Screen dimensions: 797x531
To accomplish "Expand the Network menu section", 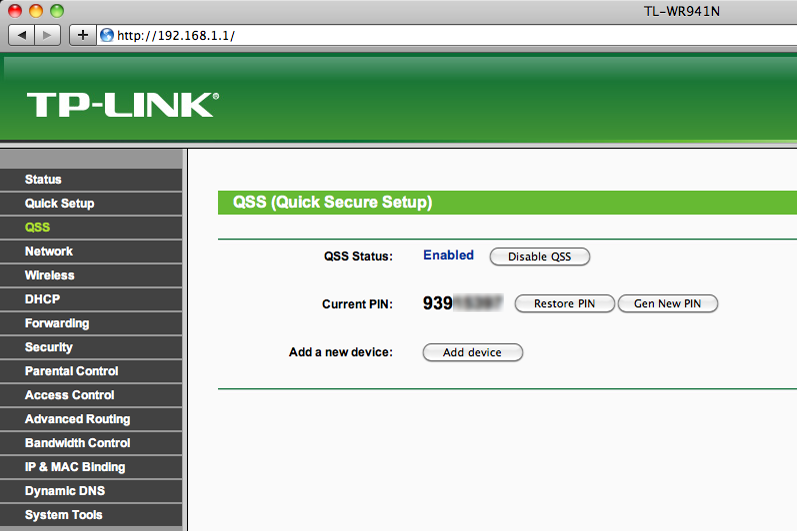I will point(49,252).
